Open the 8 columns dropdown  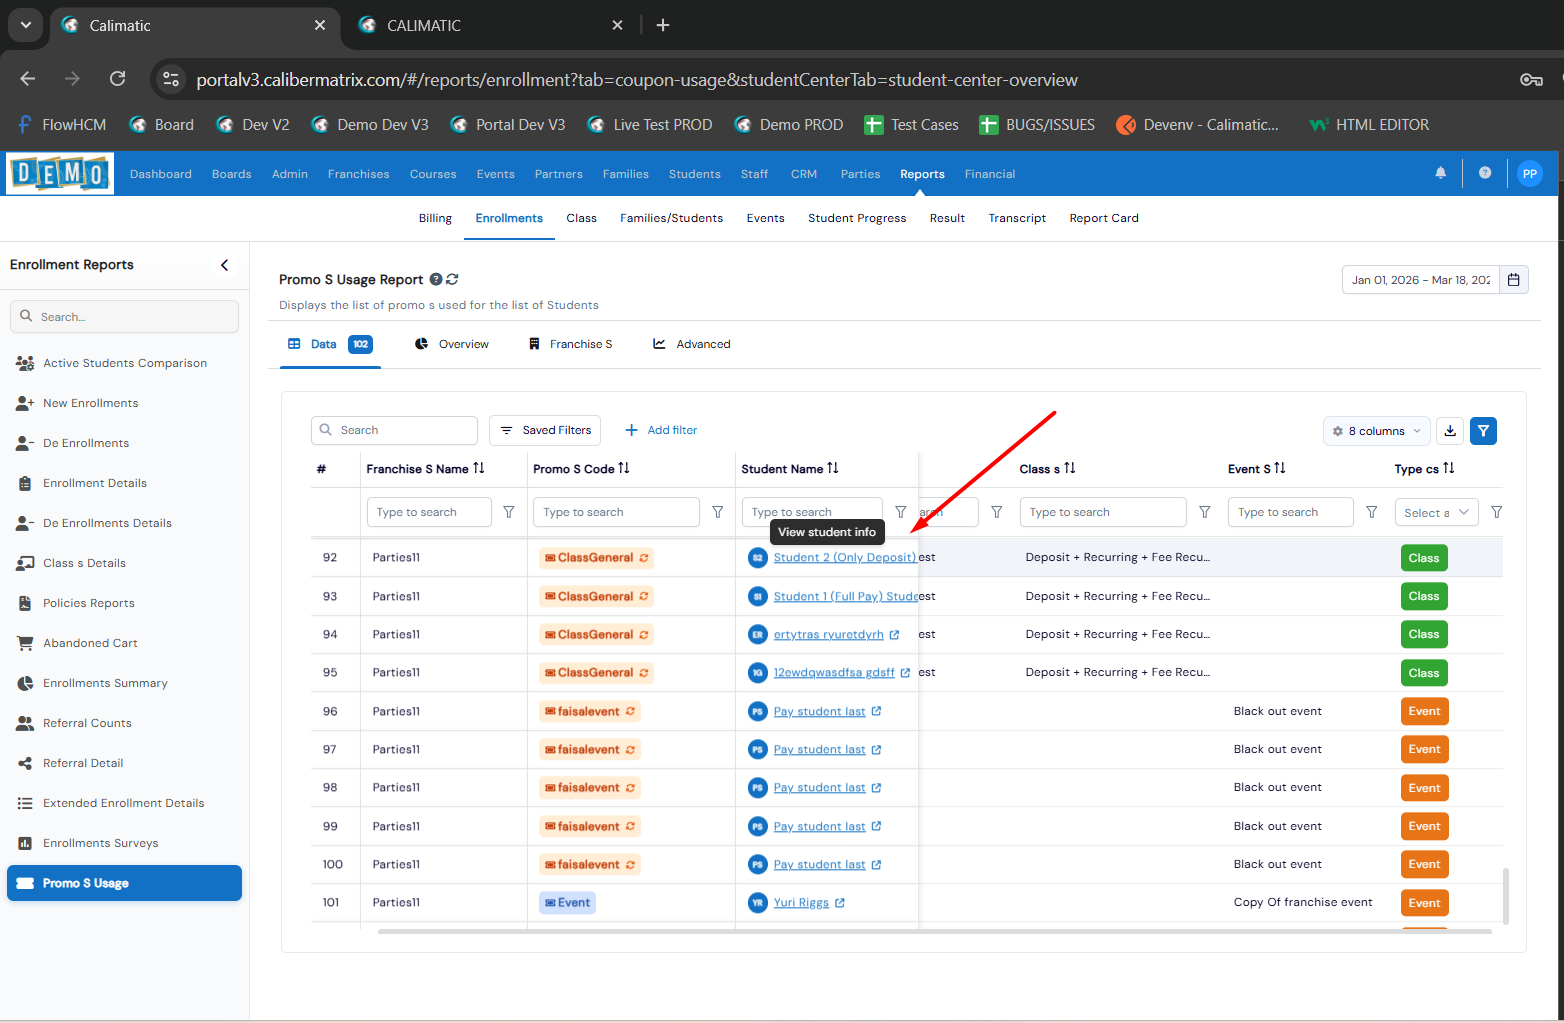(1376, 431)
